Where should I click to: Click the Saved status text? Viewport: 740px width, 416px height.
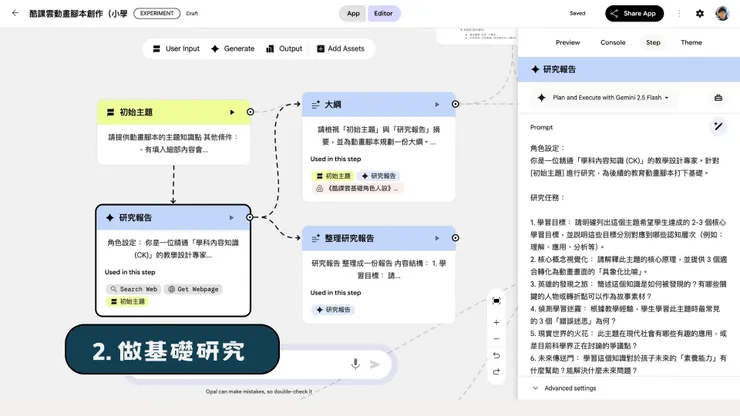tap(577, 13)
